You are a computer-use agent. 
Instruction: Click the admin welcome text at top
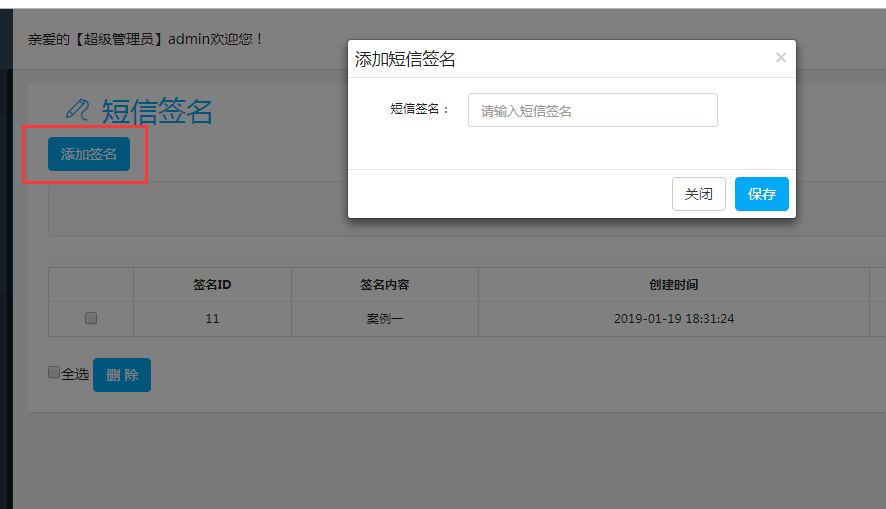(x=145, y=39)
